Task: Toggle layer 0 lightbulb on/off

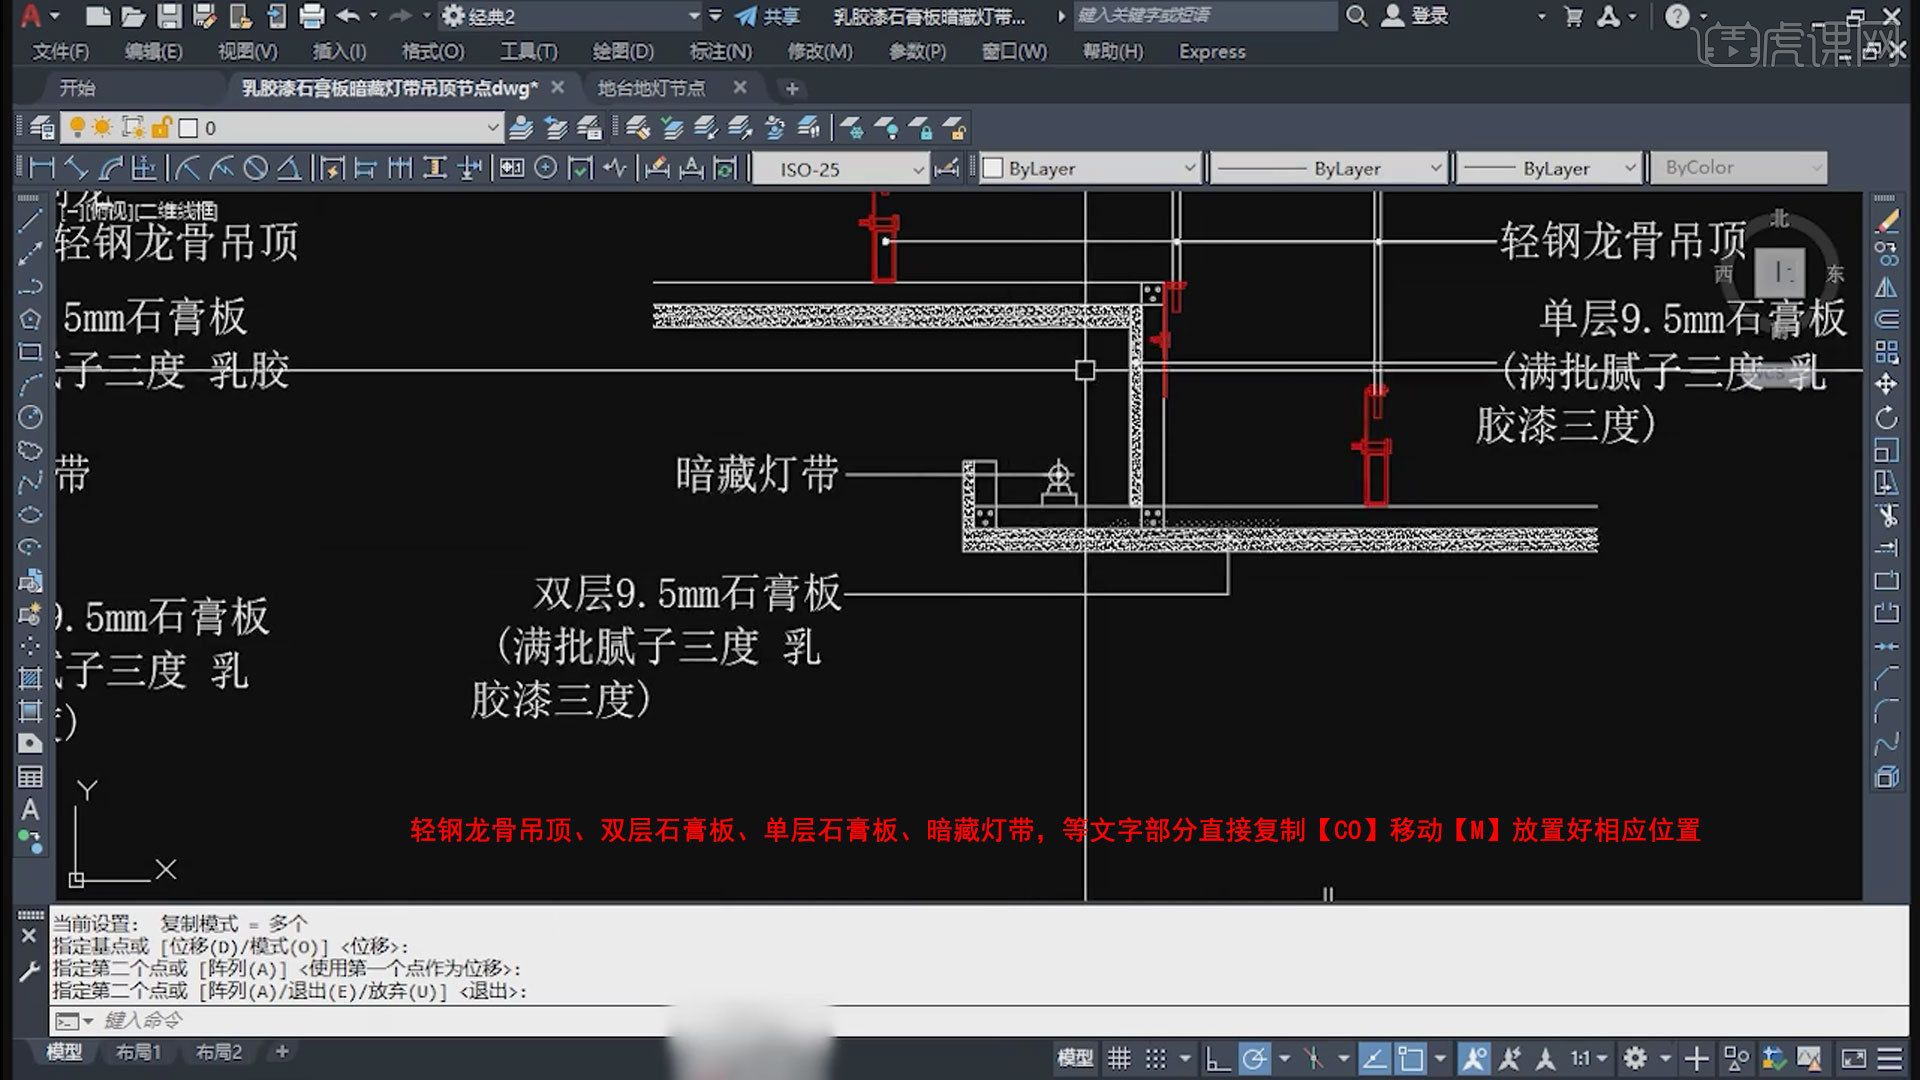Action: click(x=77, y=128)
